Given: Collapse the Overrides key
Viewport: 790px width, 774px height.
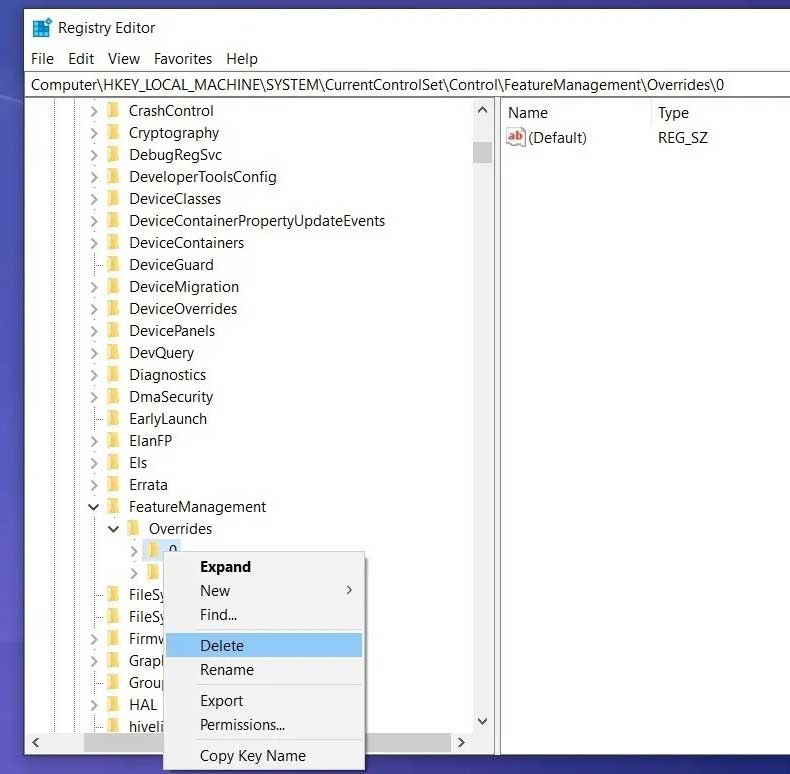Looking at the screenshot, I should point(113,529).
